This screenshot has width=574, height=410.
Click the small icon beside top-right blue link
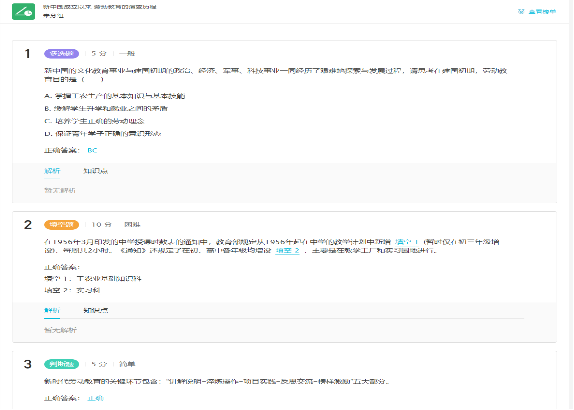pyautogui.click(x=521, y=12)
